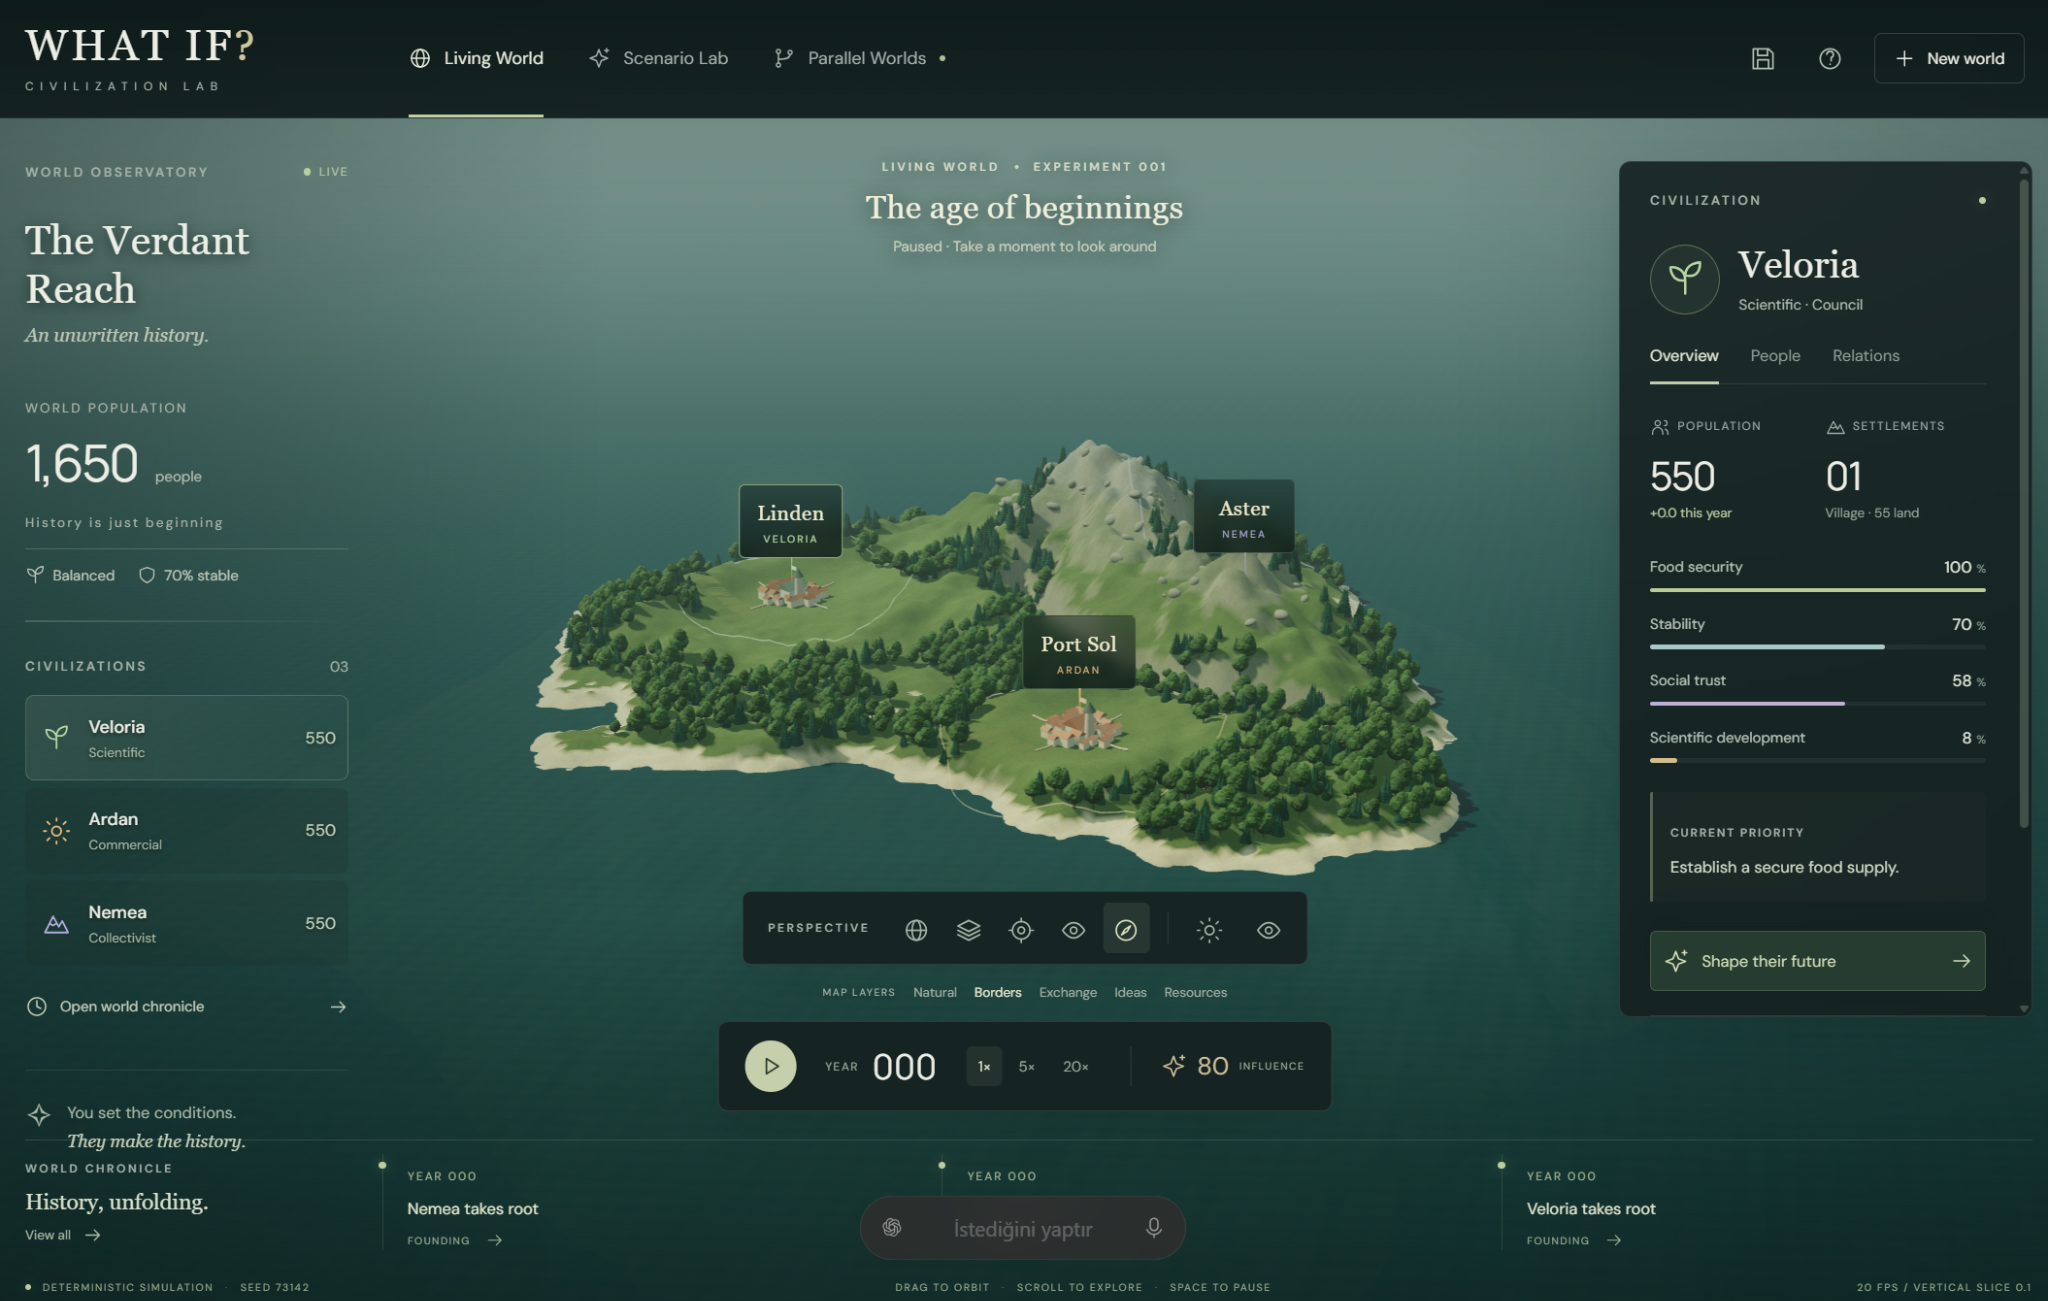Set simulation speed to 20x

1076,1066
